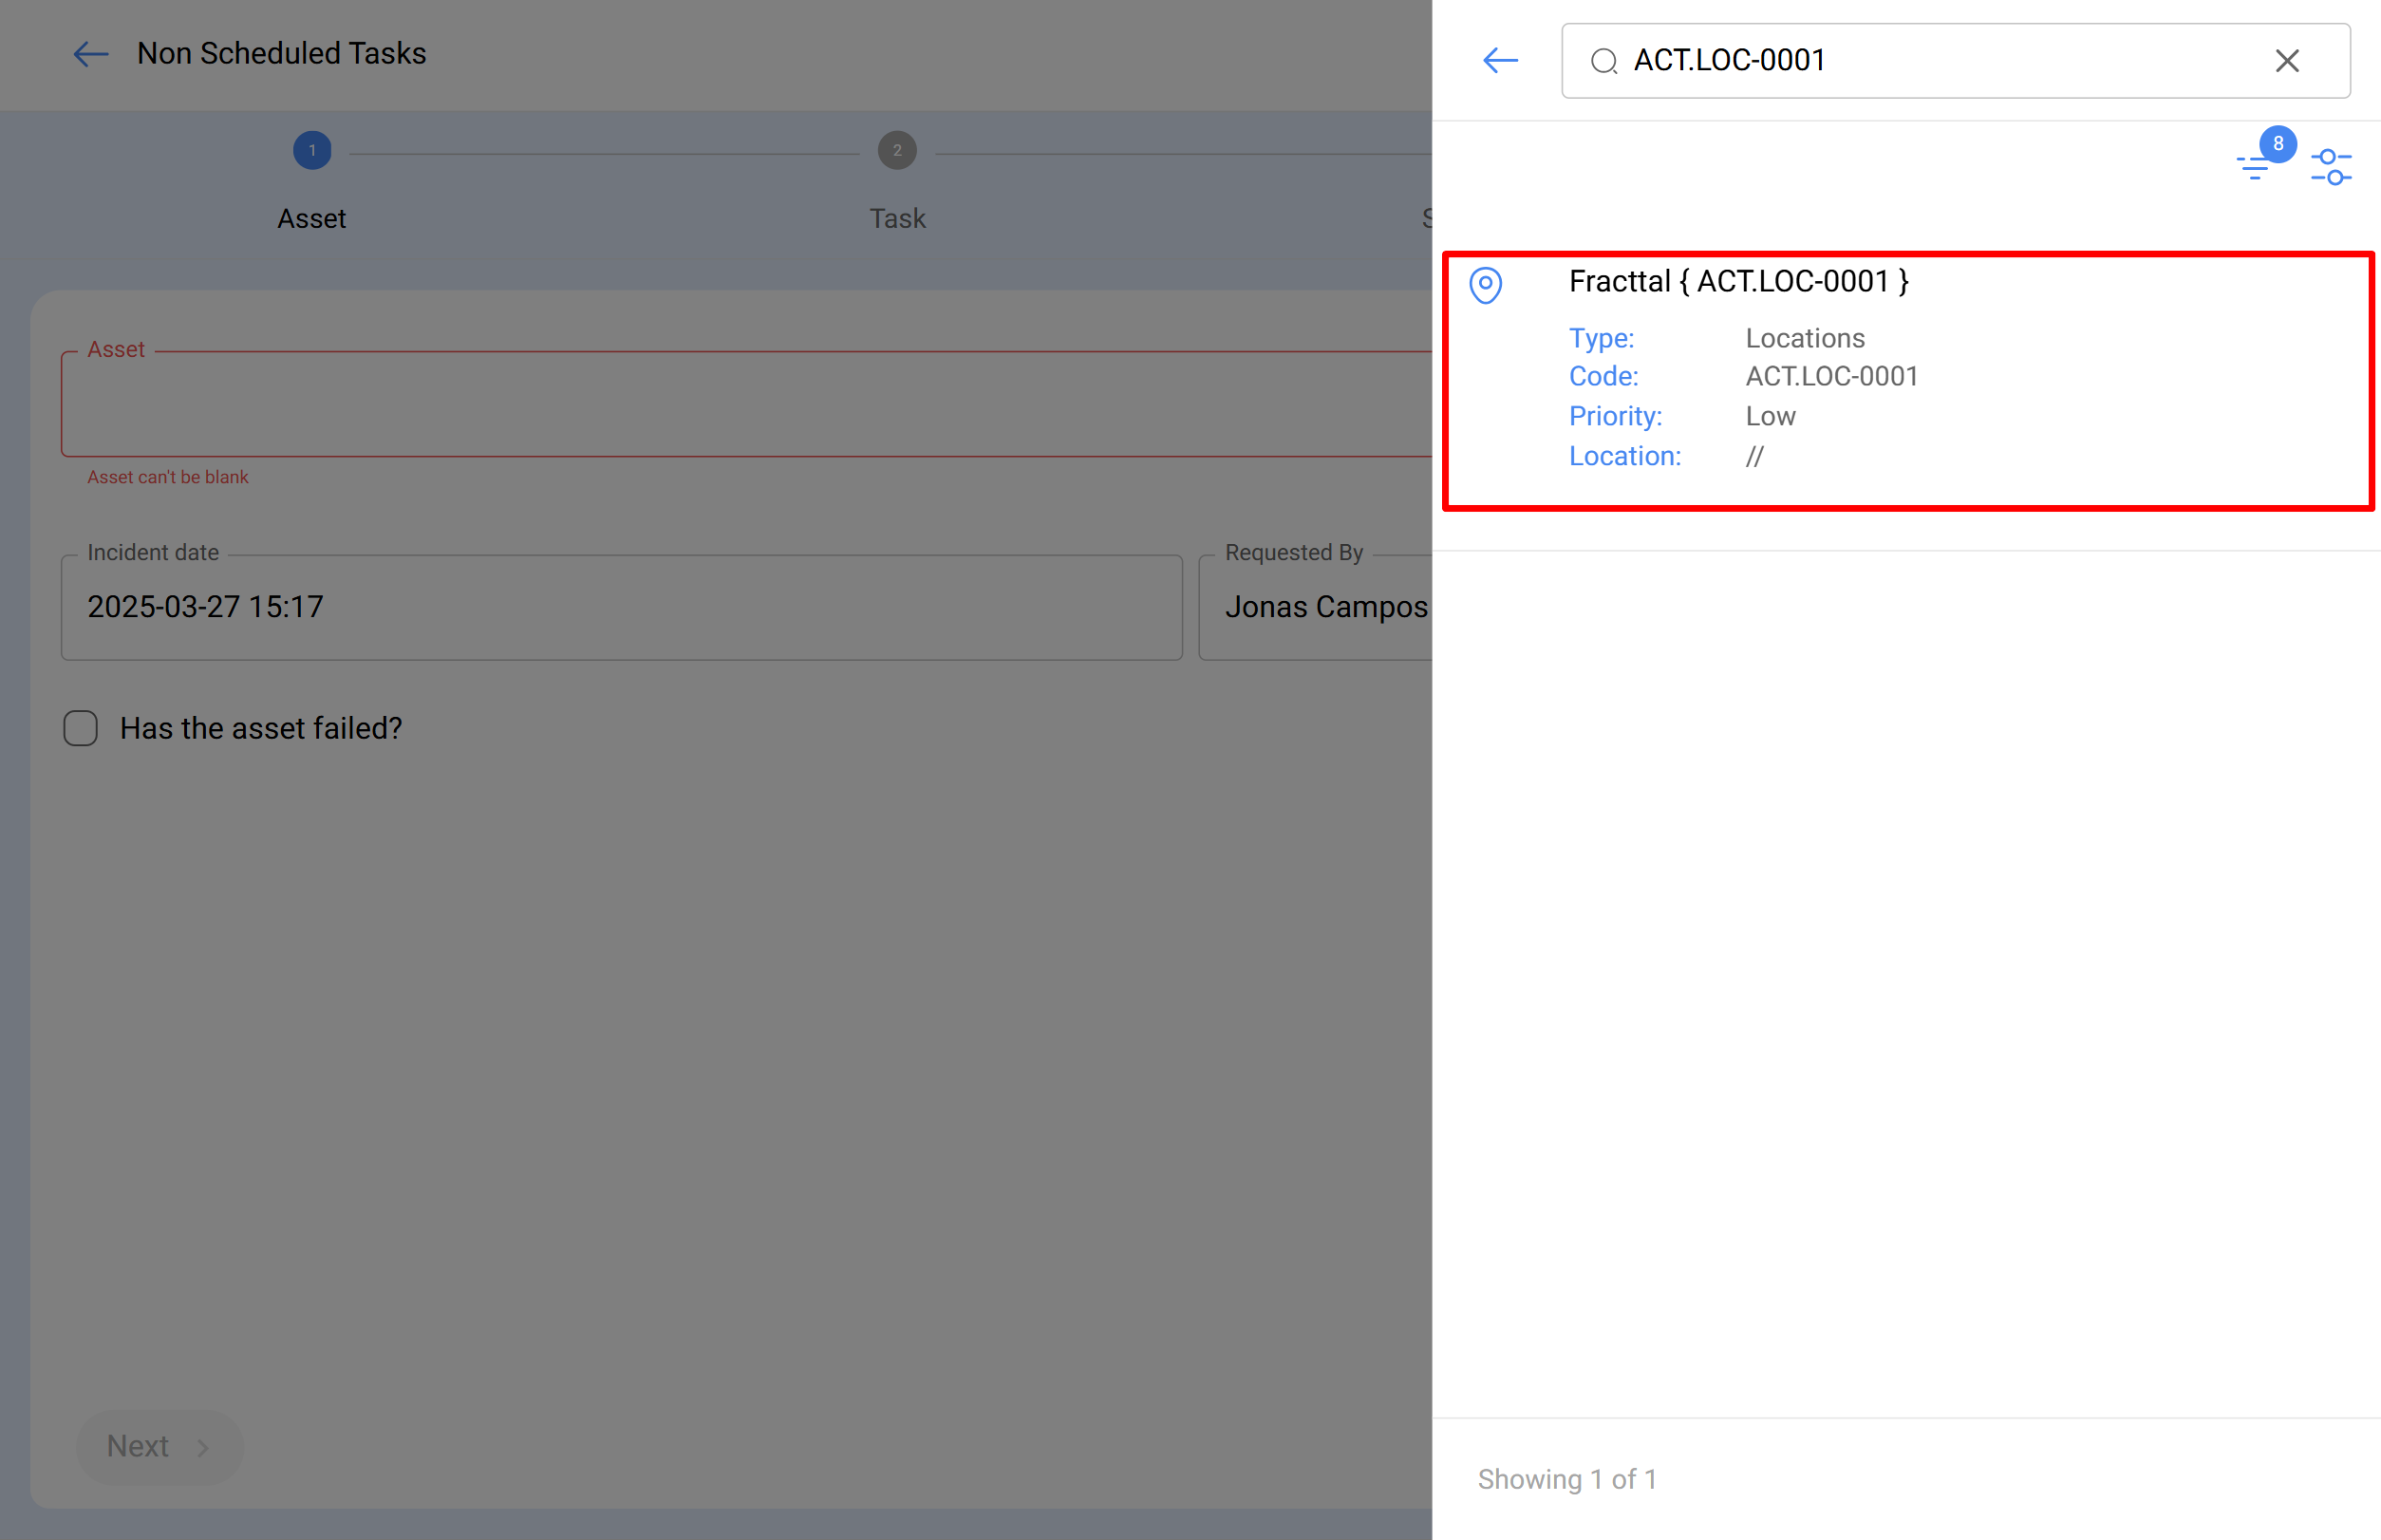The image size is (2381, 1540).
Task: Click 'Asset can't be blank' error message
Action: coord(168,478)
